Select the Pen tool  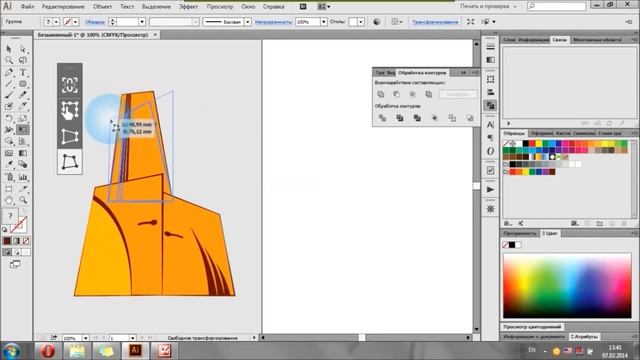pyautogui.click(x=9, y=73)
